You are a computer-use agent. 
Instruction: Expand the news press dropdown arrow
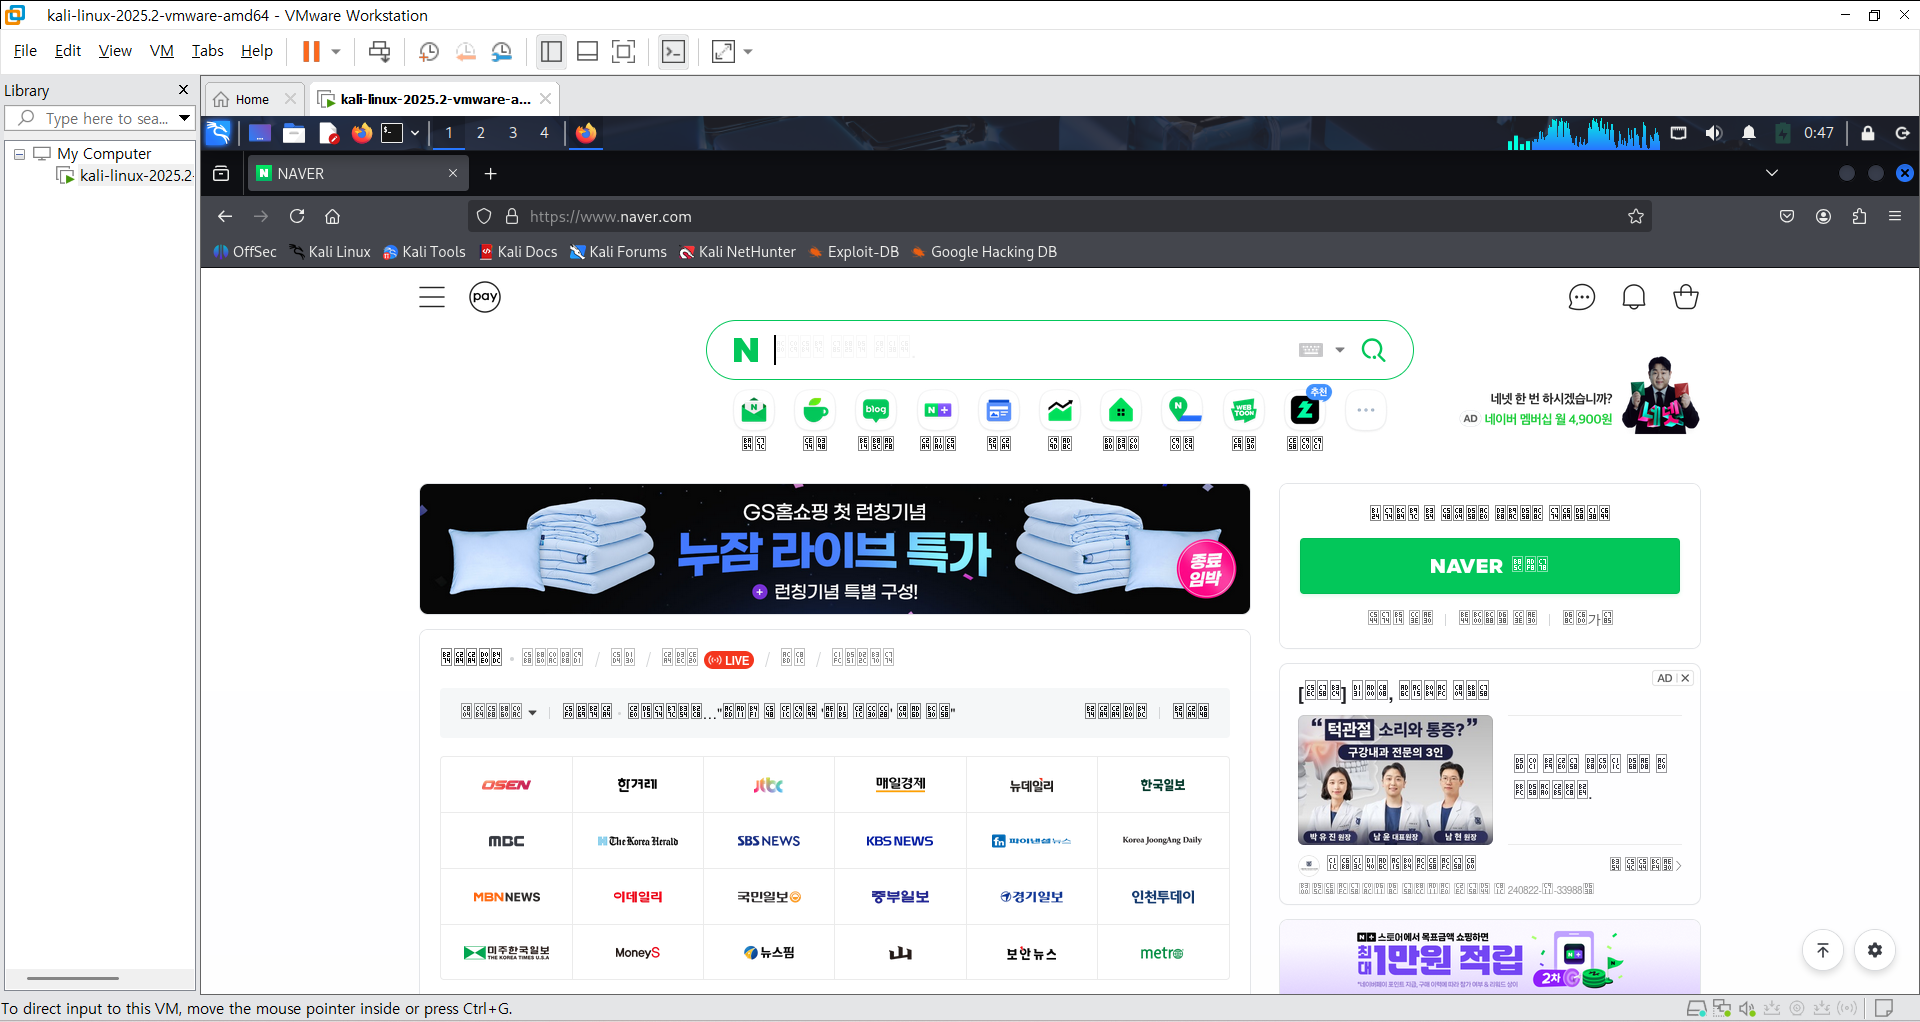click(x=532, y=713)
